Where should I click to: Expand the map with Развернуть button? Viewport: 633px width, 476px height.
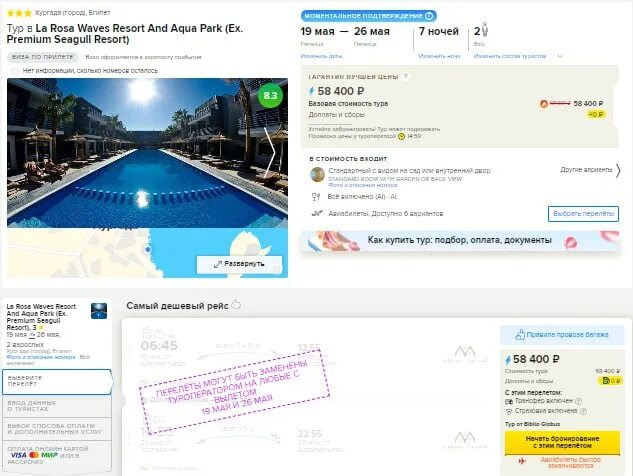(239, 264)
